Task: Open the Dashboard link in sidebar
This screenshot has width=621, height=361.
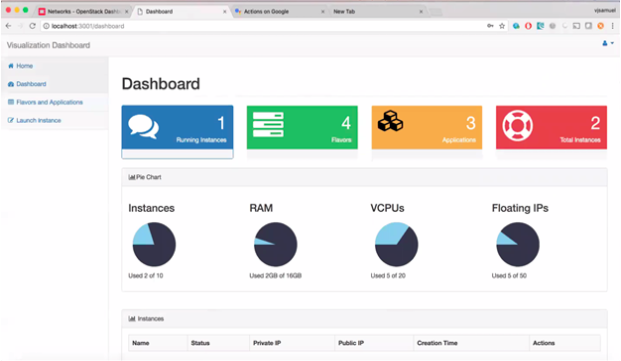Action: tap(31, 84)
